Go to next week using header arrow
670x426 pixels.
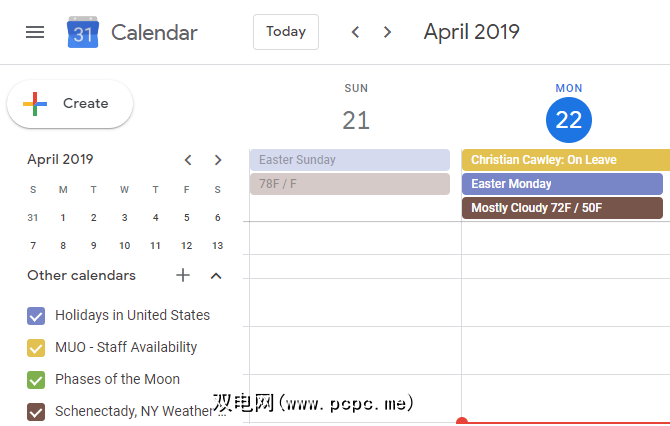pyautogui.click(x=388, y=32)
